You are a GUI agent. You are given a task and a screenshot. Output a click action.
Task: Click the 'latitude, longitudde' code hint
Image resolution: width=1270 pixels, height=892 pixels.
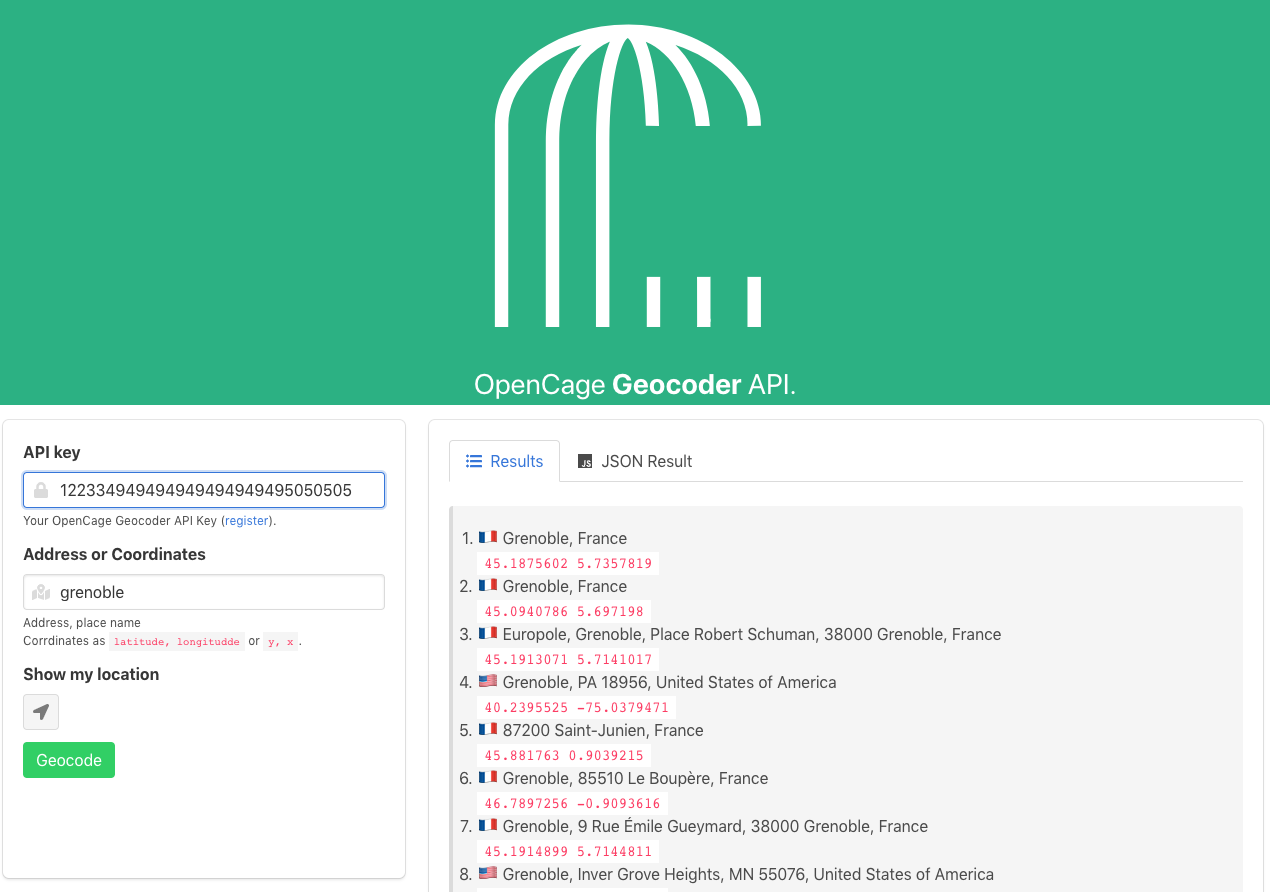tap(177, 642)
